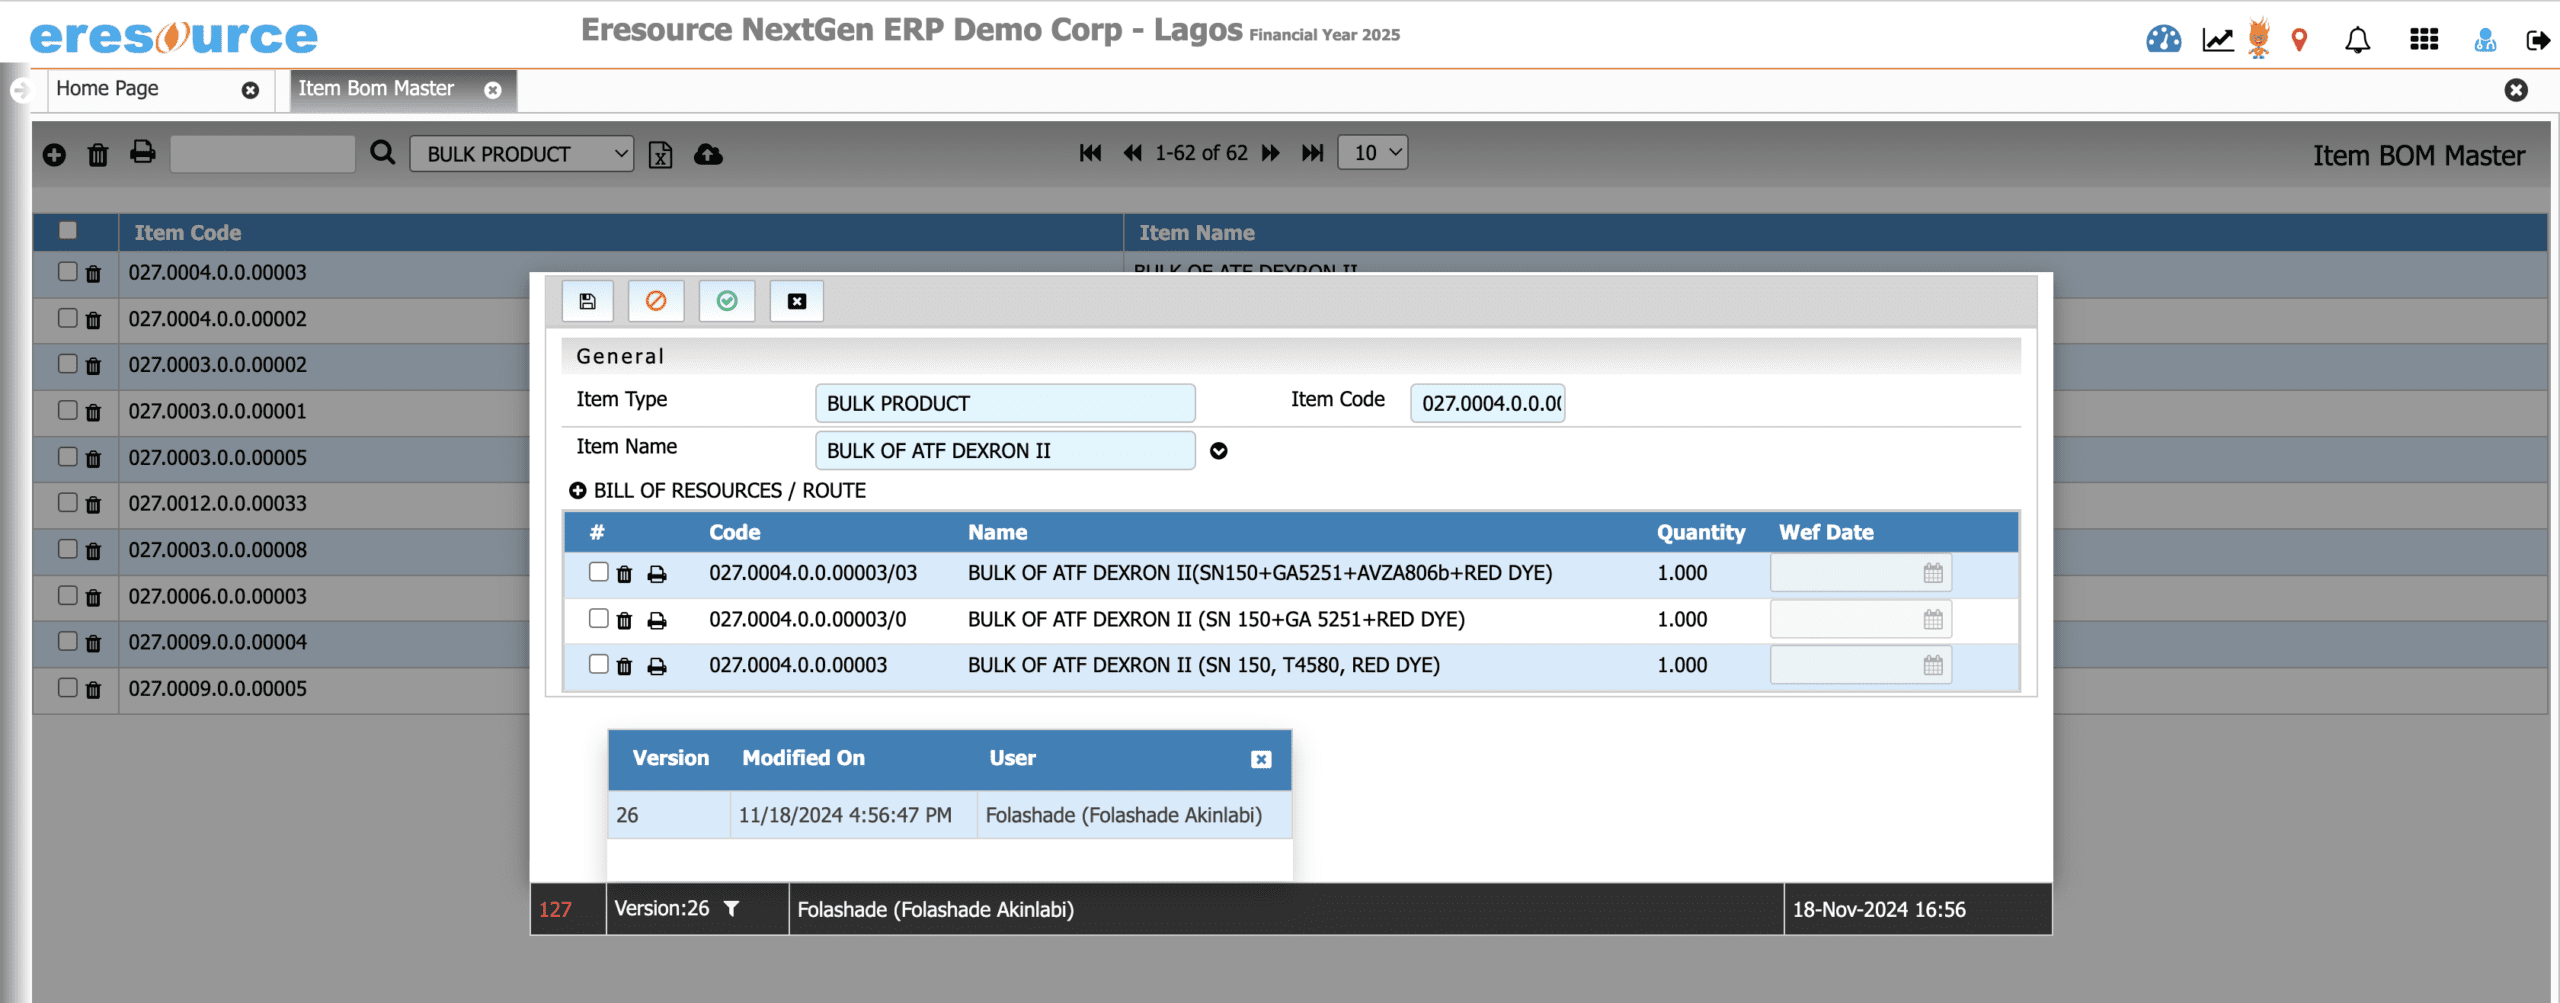Viewport: 2560px width, 1003px height.
Task: Click the cloud upload icon
Action: [708, 155]
